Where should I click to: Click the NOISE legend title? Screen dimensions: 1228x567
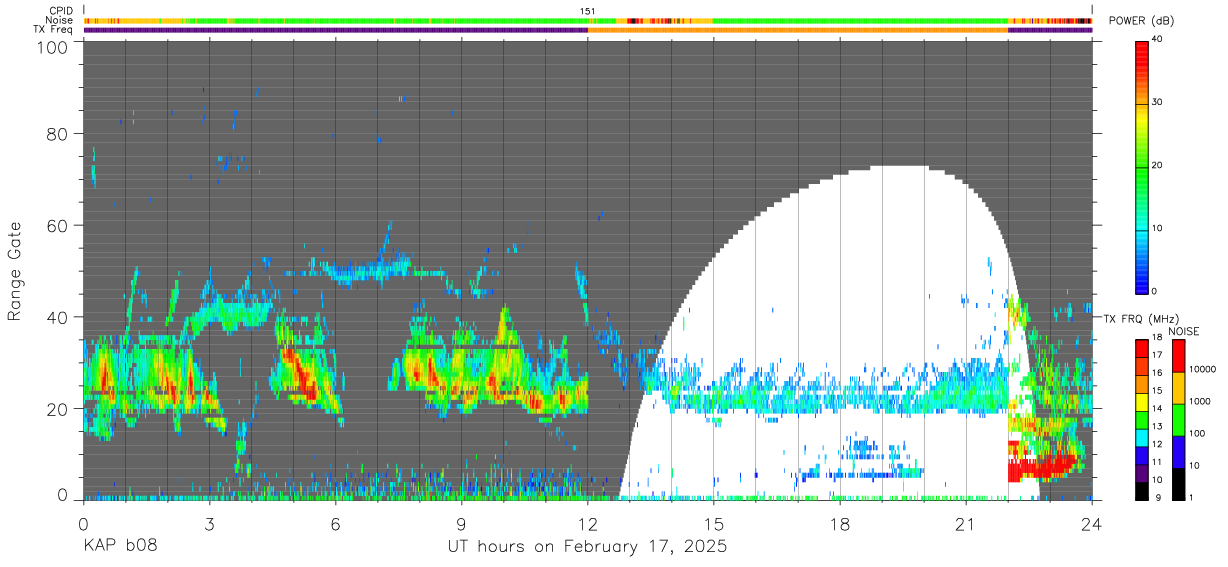coord(1183,331)
